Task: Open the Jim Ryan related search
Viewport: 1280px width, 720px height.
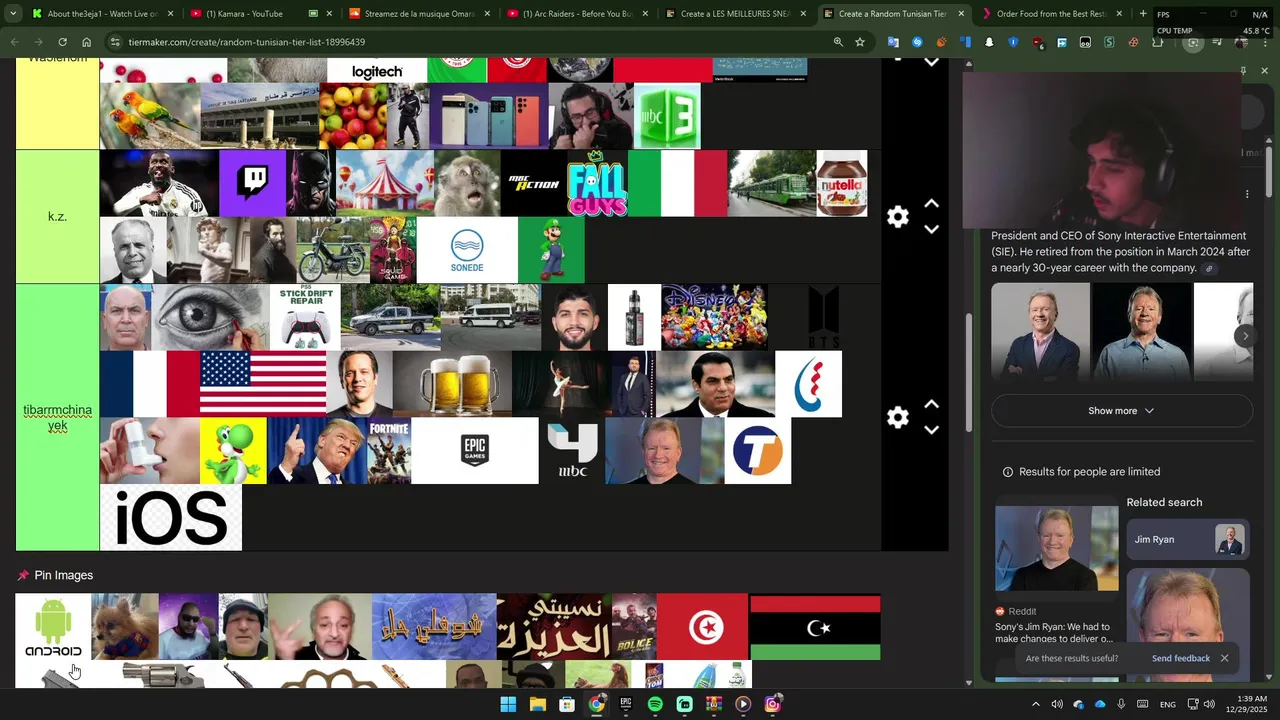Action: click(1188, 540)
